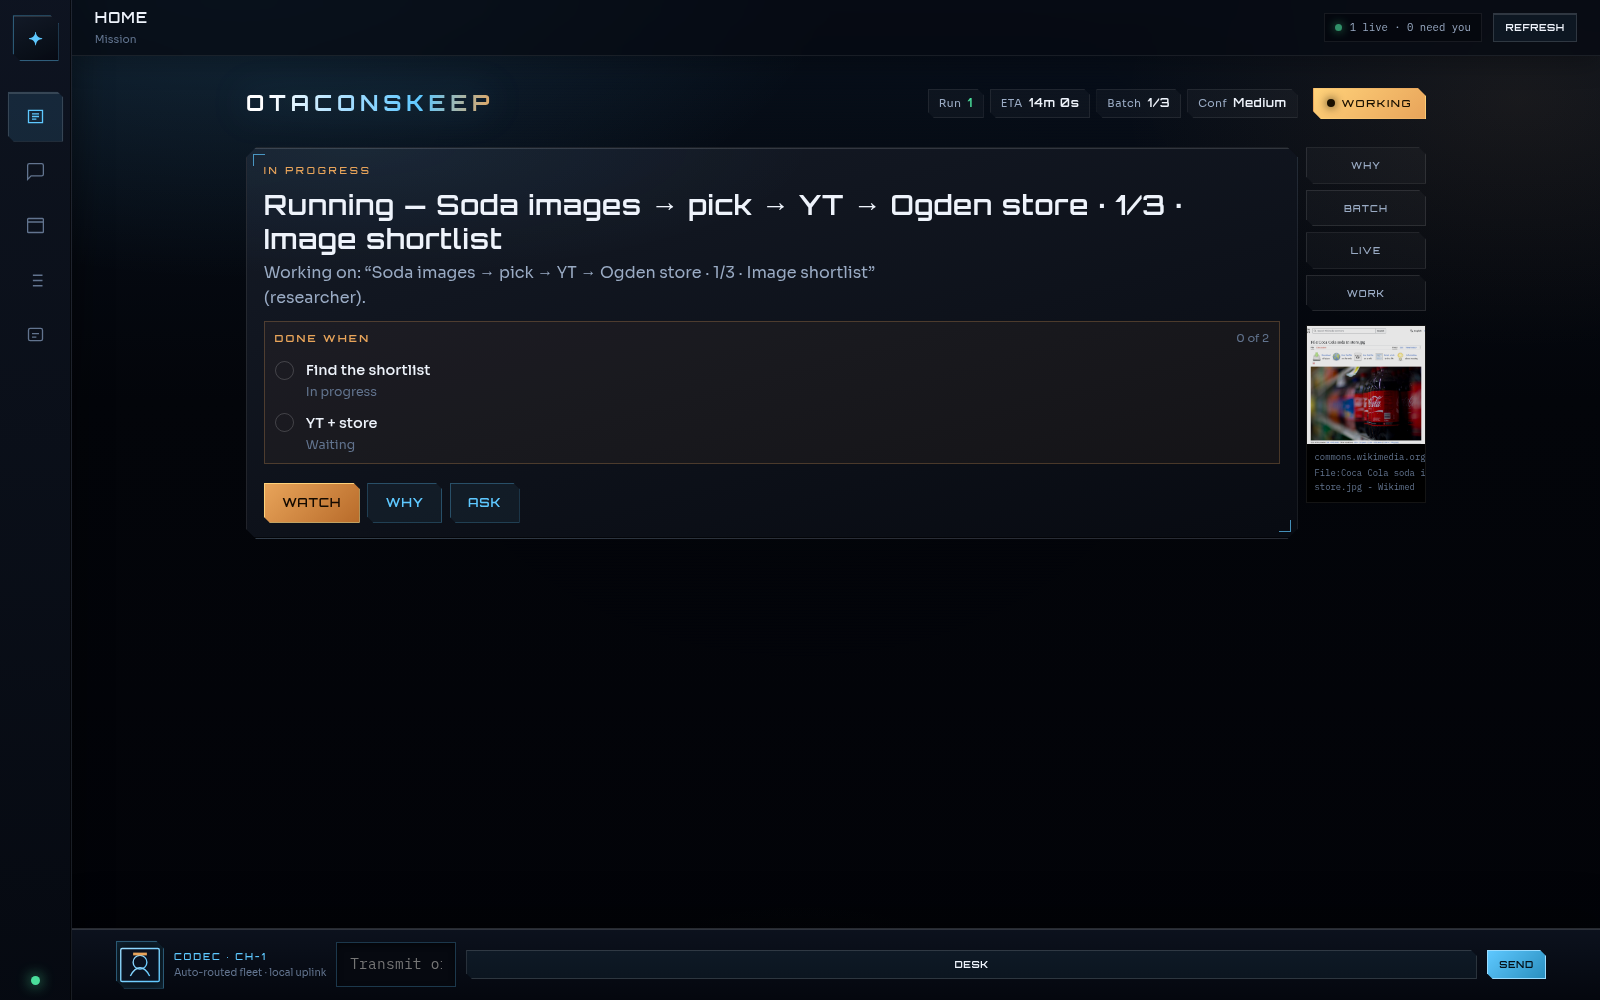The height and width of the screenshot is (1000, 1600).
Task: Open the Coca-Cola screenshot thumbnail
Action: 1366,385
